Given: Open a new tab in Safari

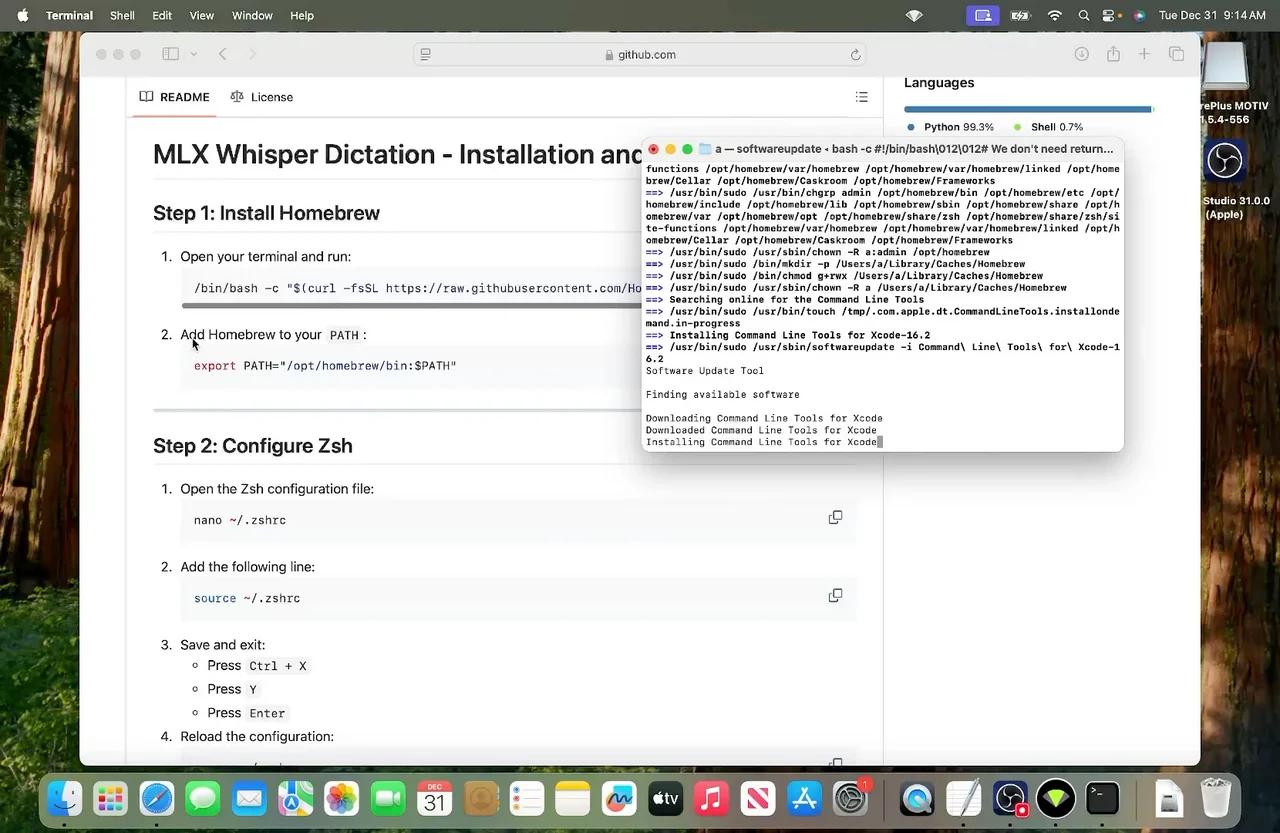Looking at the screenshot, I should click(1144, 54).
